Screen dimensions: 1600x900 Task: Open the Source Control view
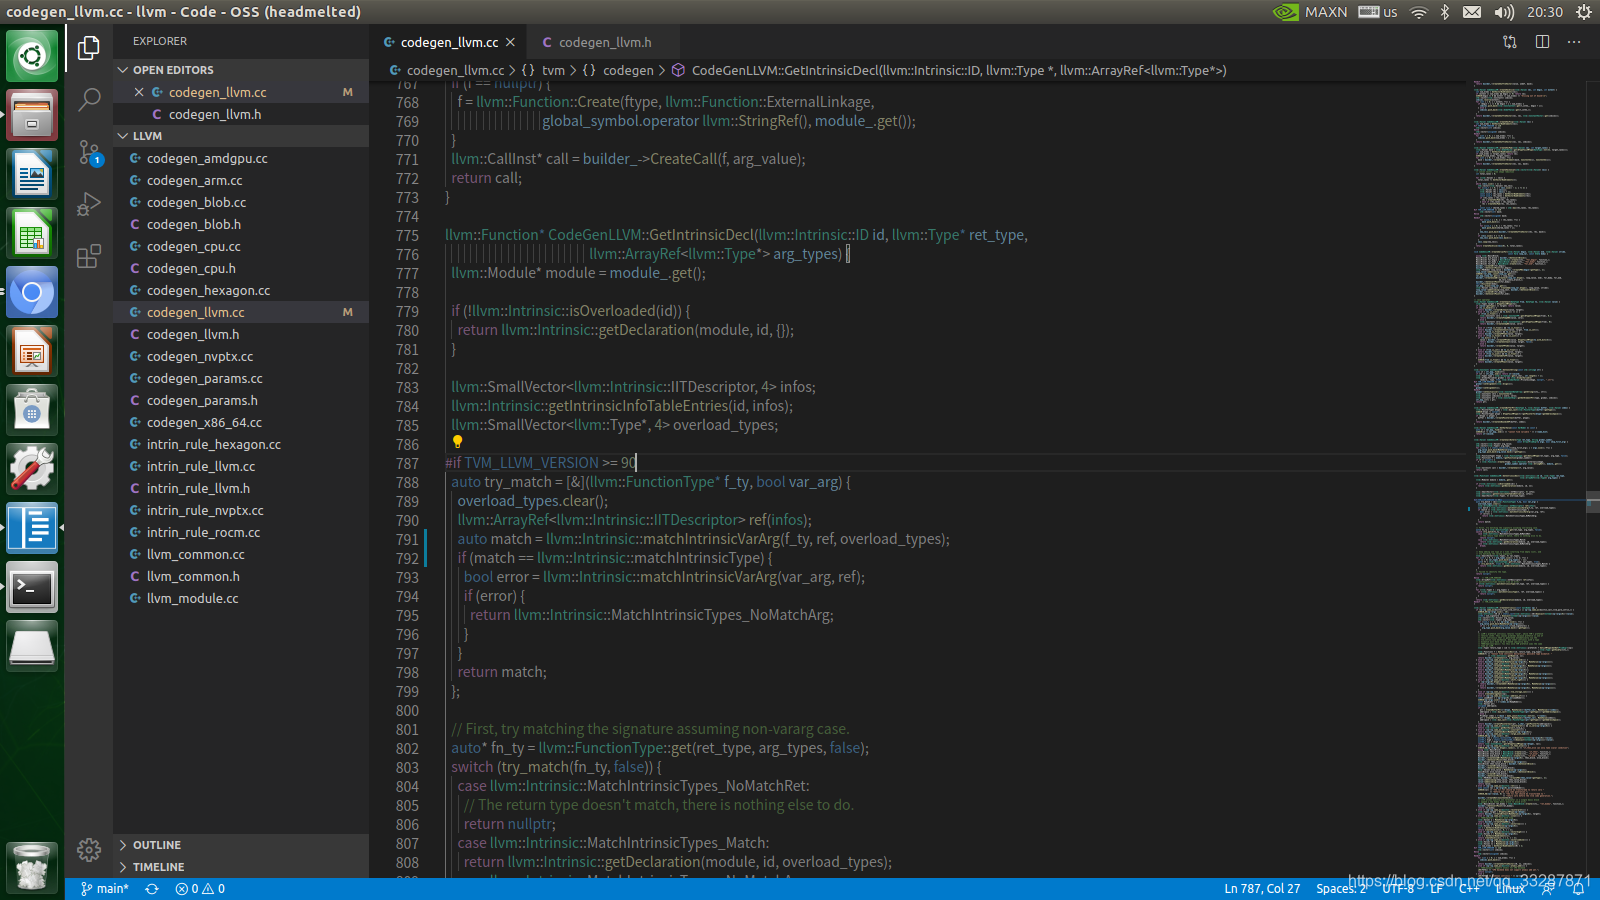[x=89, y=152]
